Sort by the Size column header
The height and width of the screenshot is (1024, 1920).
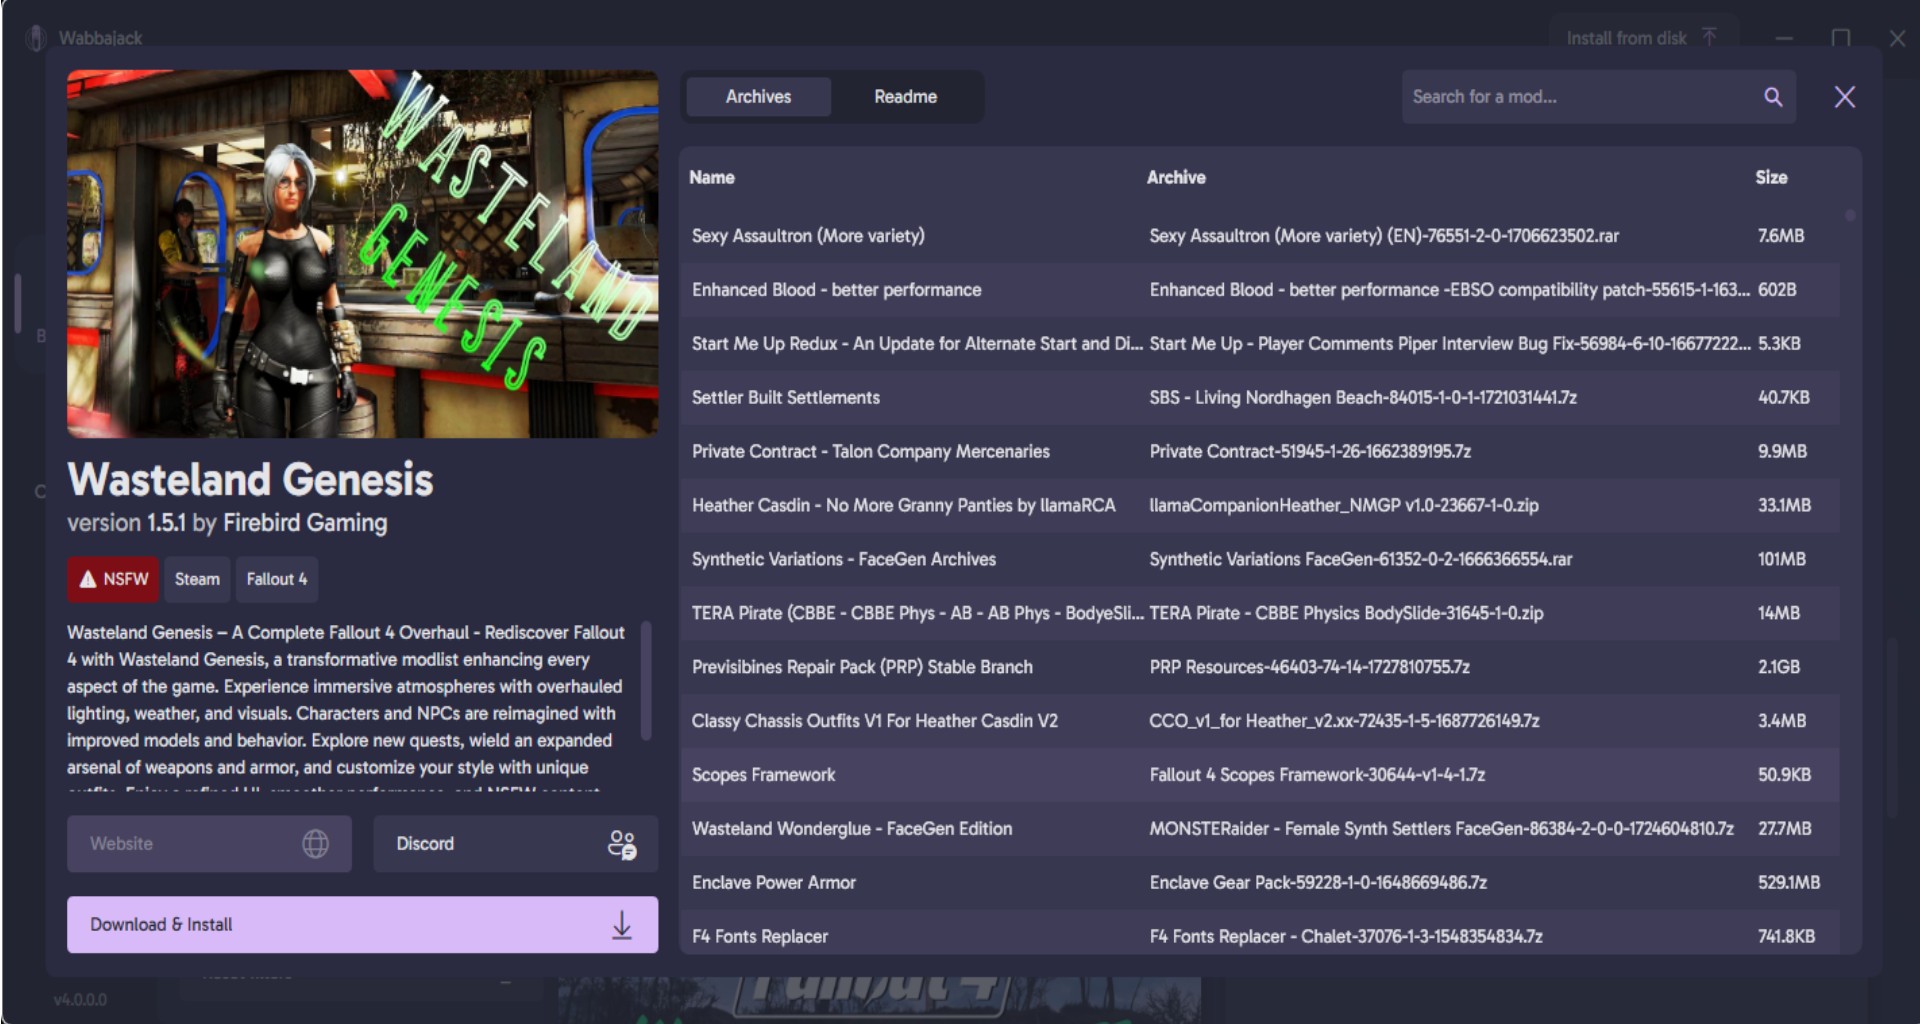pos(1771,177)
